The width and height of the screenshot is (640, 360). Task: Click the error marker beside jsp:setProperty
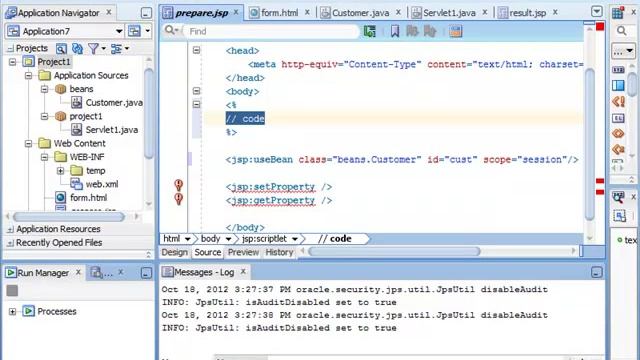pyautogui.click(x=178, y=185)
